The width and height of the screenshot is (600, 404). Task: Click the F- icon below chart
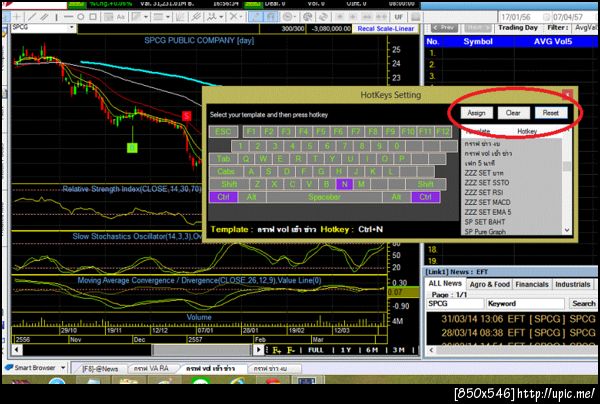[x=291, y=350]
